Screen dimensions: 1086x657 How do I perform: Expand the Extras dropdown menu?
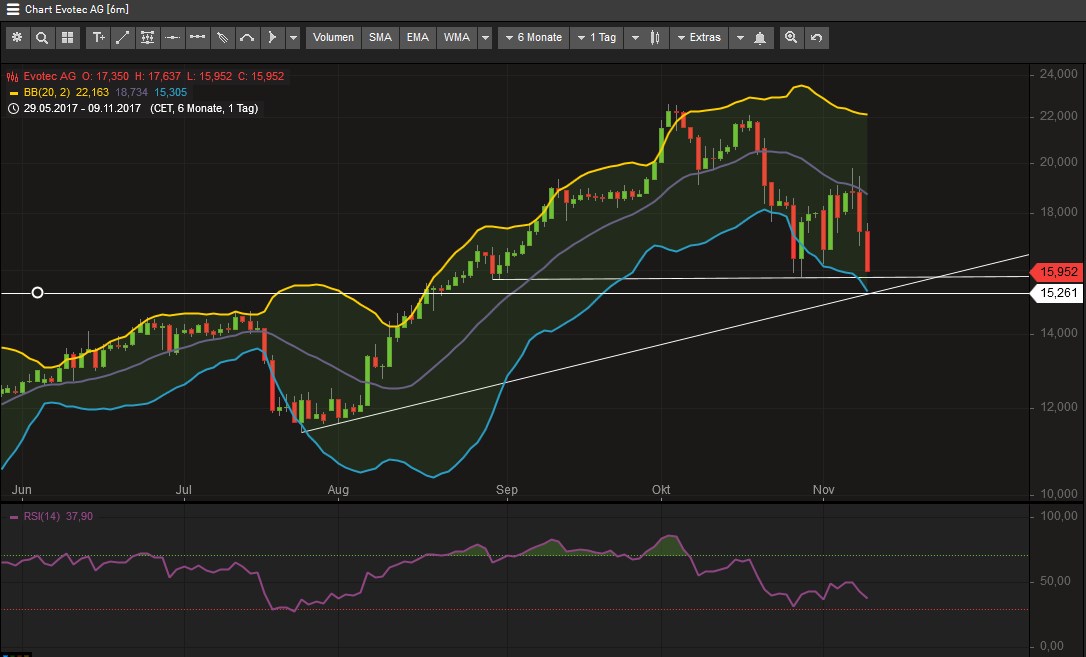tap(698, 38)
